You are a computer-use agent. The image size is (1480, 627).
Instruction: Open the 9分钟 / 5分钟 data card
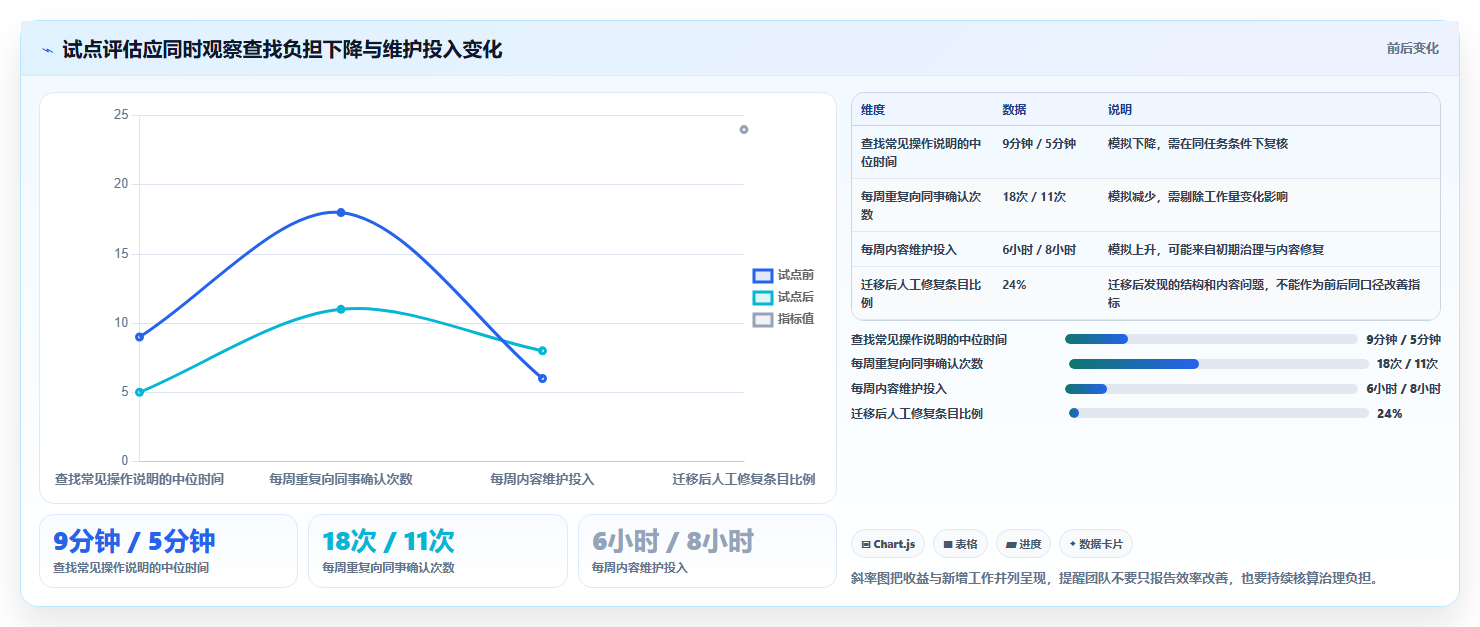[x=168, y=551]
